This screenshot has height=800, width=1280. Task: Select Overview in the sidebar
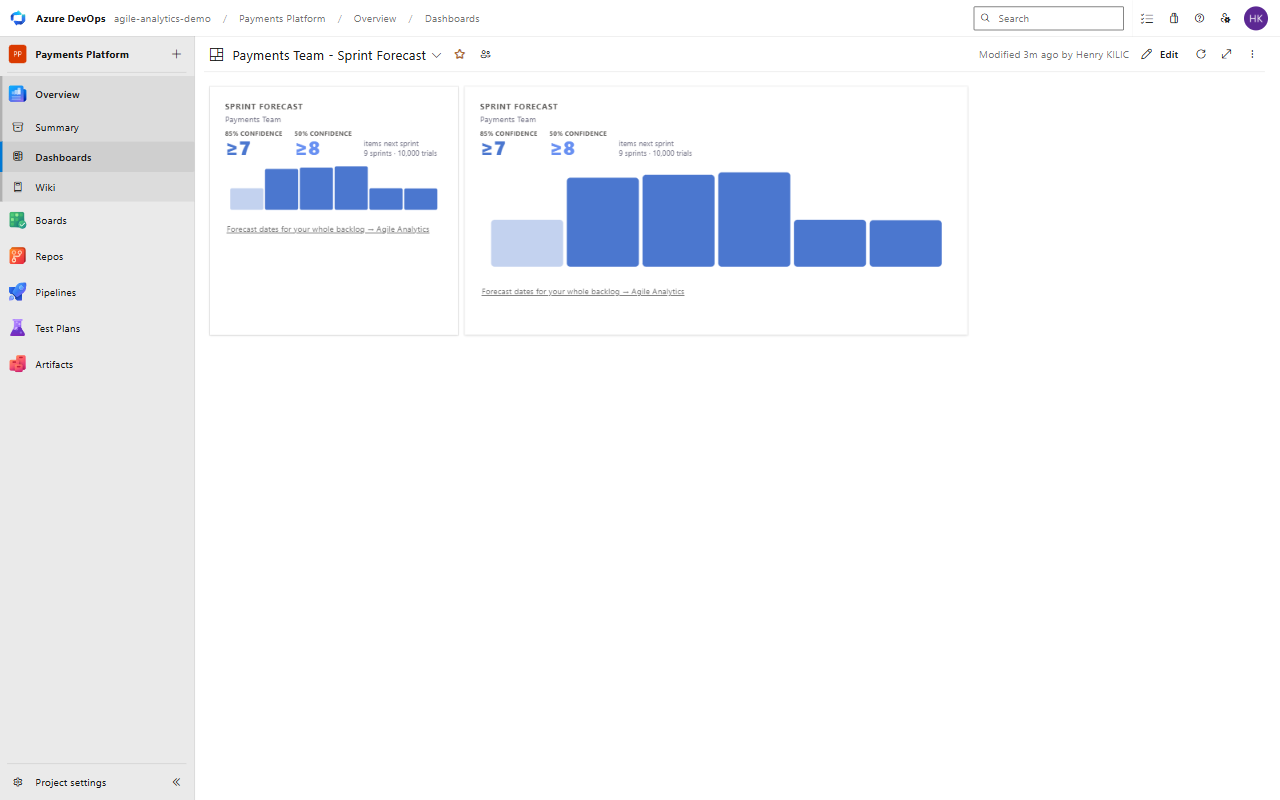point(97,94)
